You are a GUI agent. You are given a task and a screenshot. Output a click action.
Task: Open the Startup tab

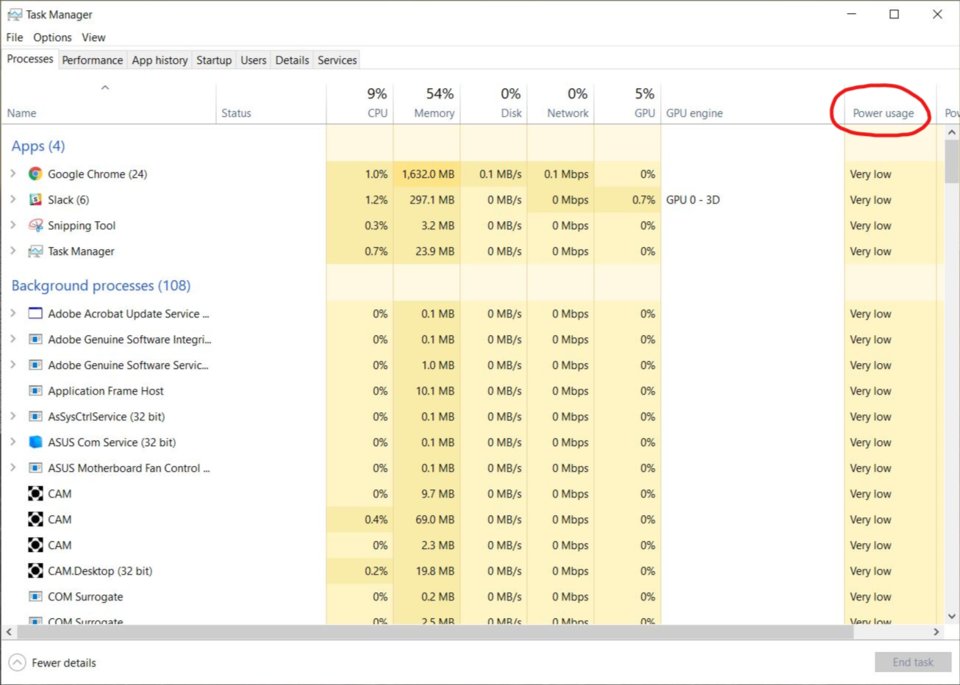pos(213,60)
